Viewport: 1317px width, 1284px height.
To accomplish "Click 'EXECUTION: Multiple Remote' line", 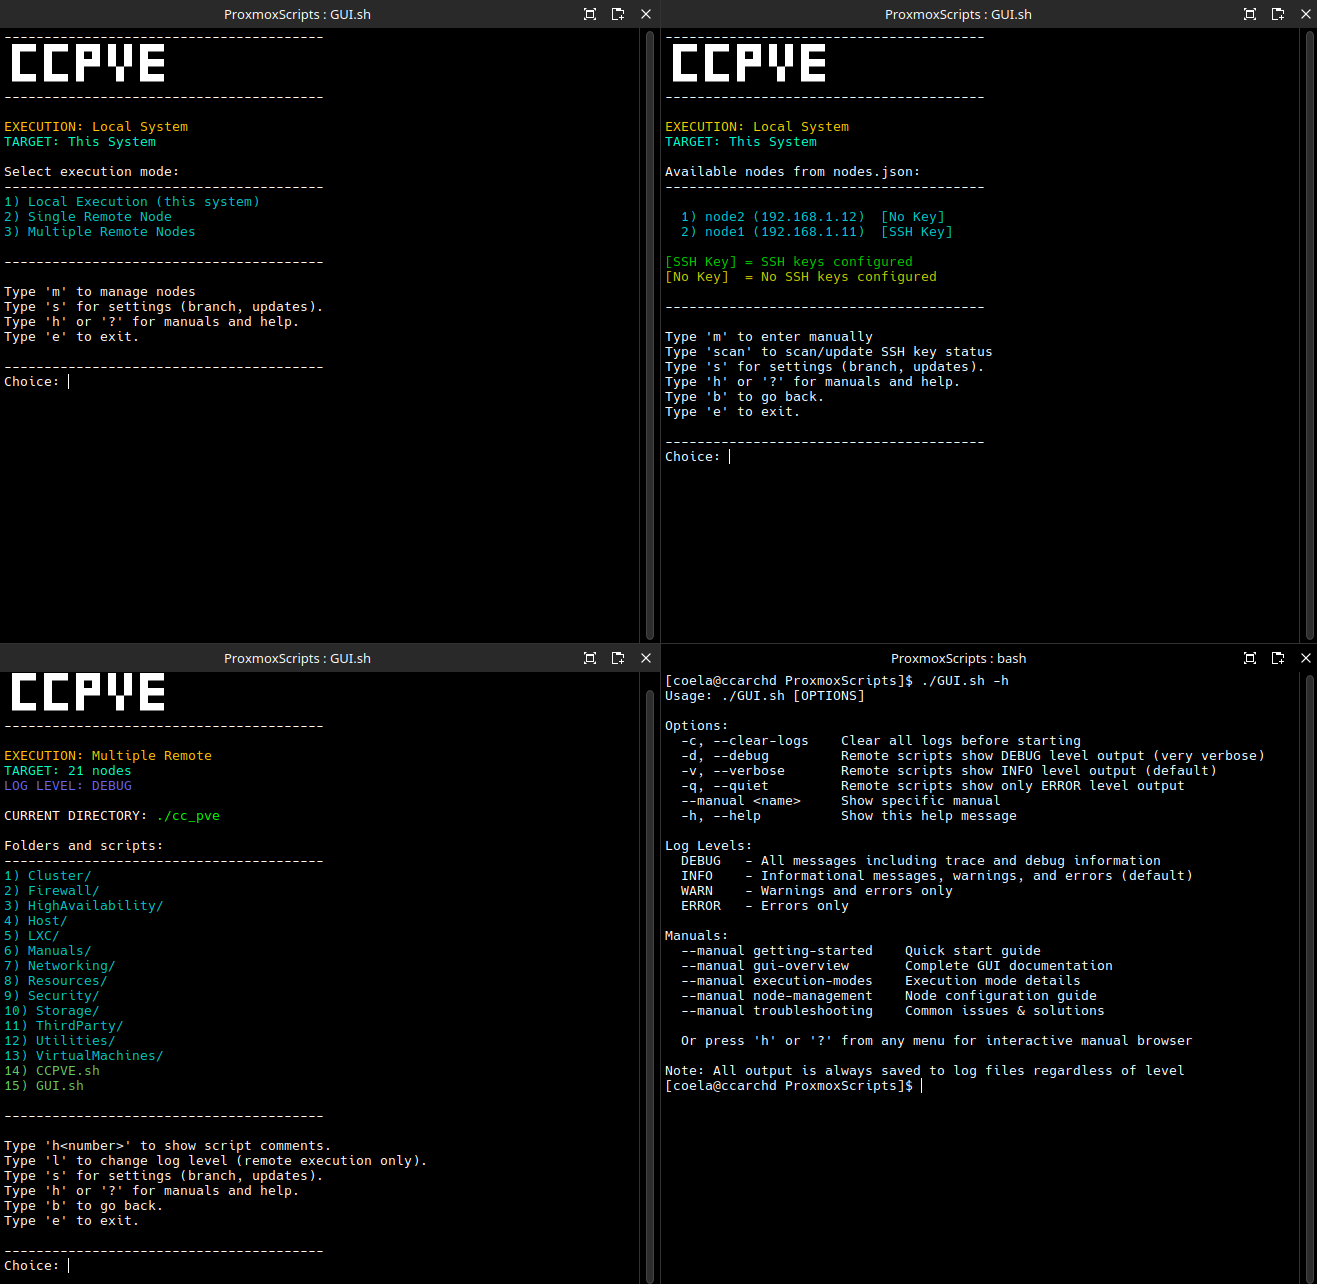I will (x=108, y=756).
